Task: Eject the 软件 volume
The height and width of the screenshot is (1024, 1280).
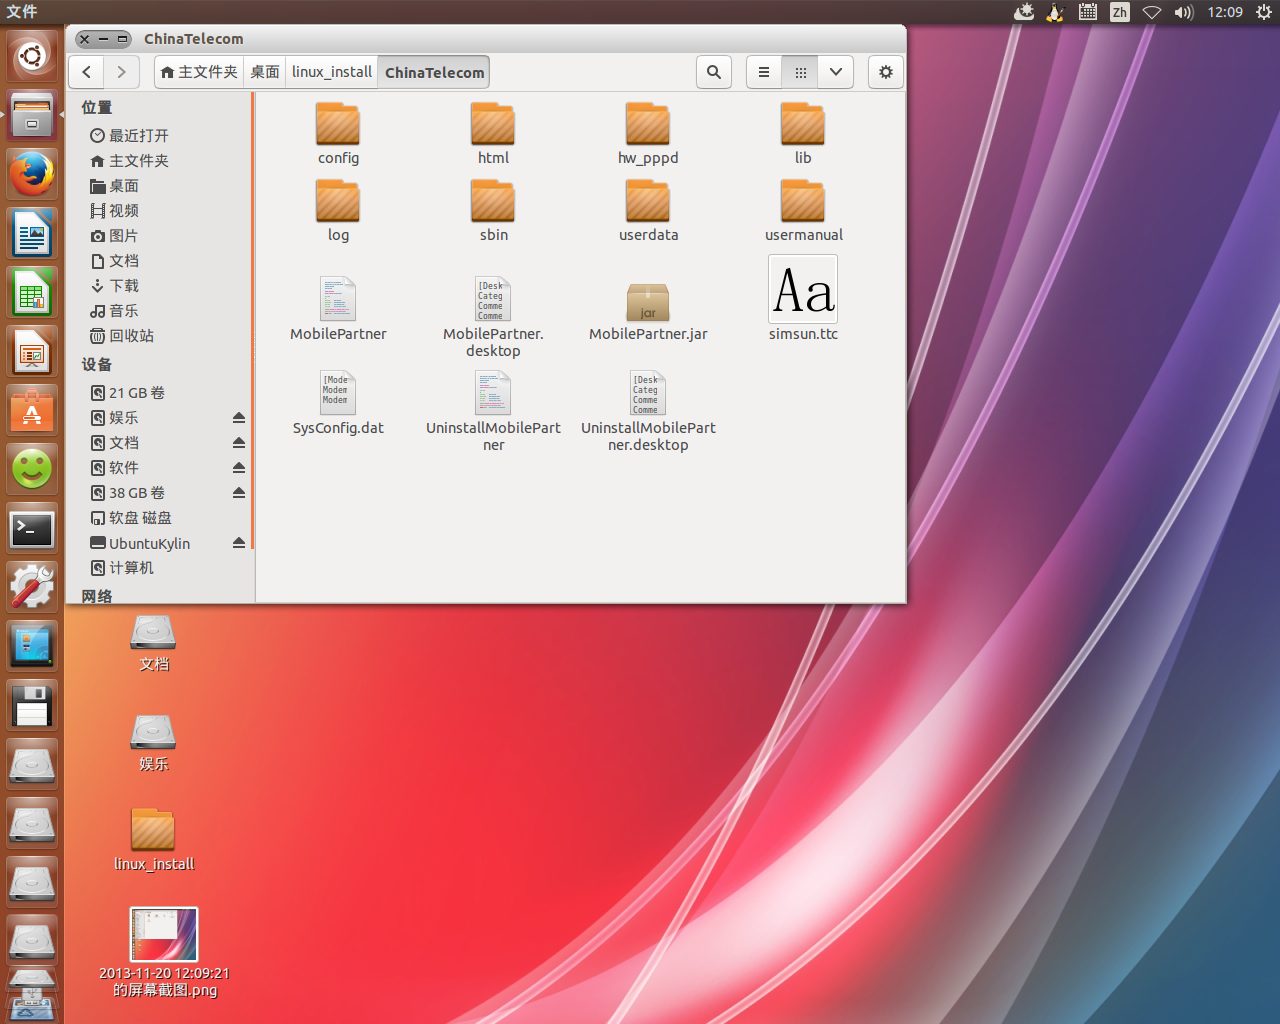Action: (239, 467)
